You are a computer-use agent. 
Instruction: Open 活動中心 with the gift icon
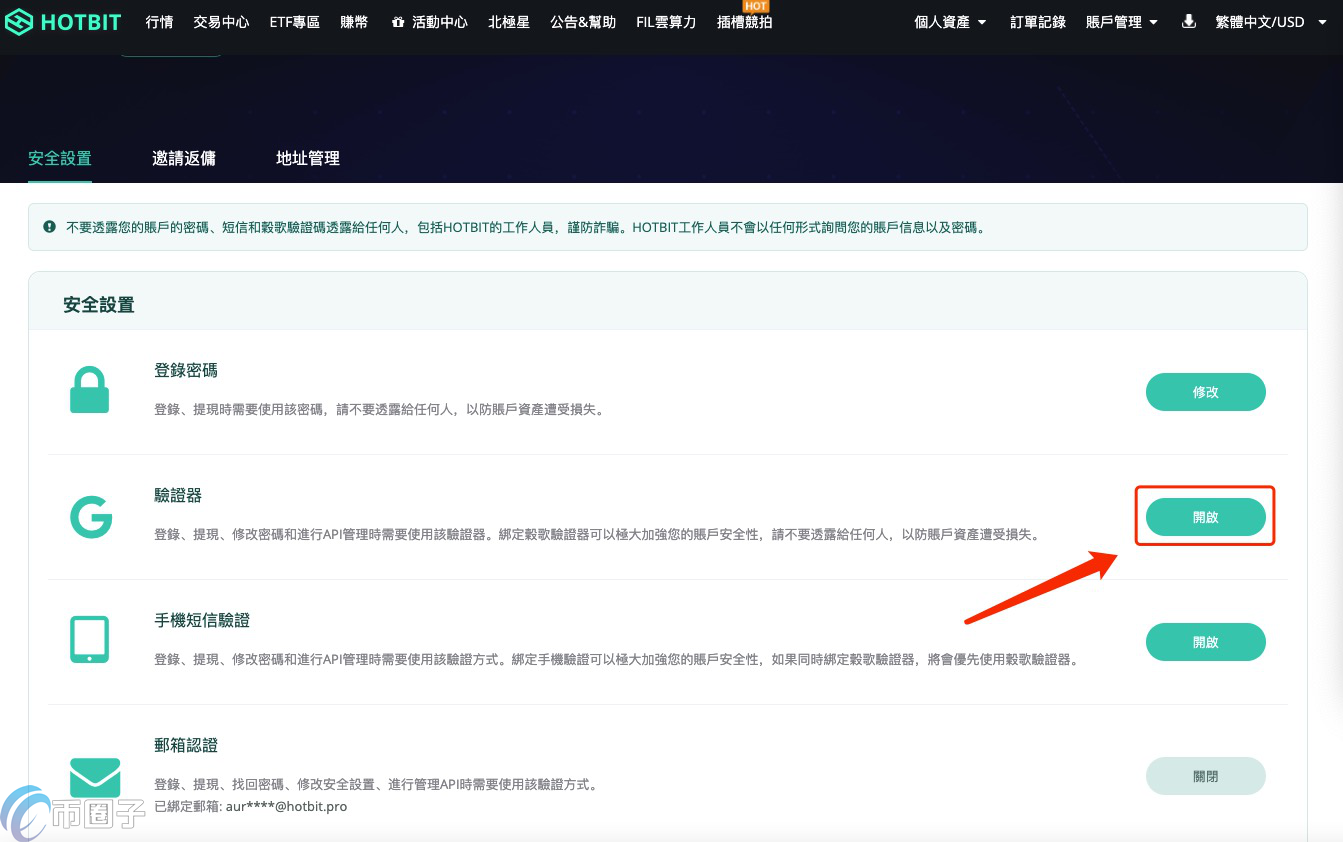[x=429, y=22]
